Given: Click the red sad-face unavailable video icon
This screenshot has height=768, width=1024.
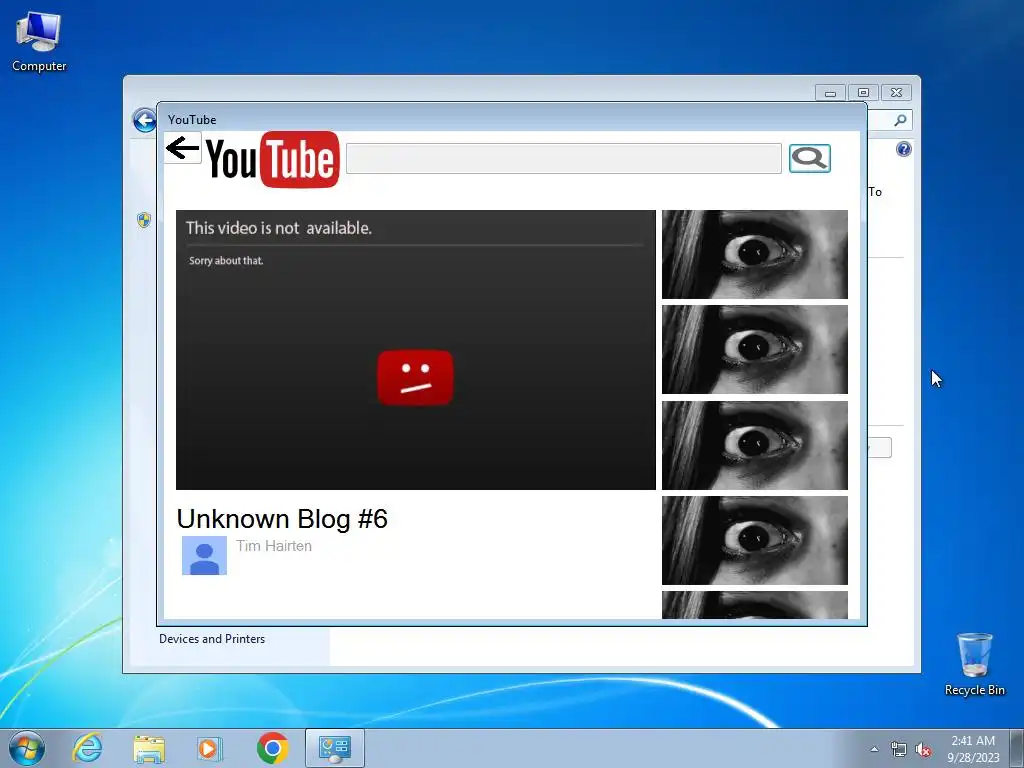Looking at the screenshot, I should tap(415, 378).
